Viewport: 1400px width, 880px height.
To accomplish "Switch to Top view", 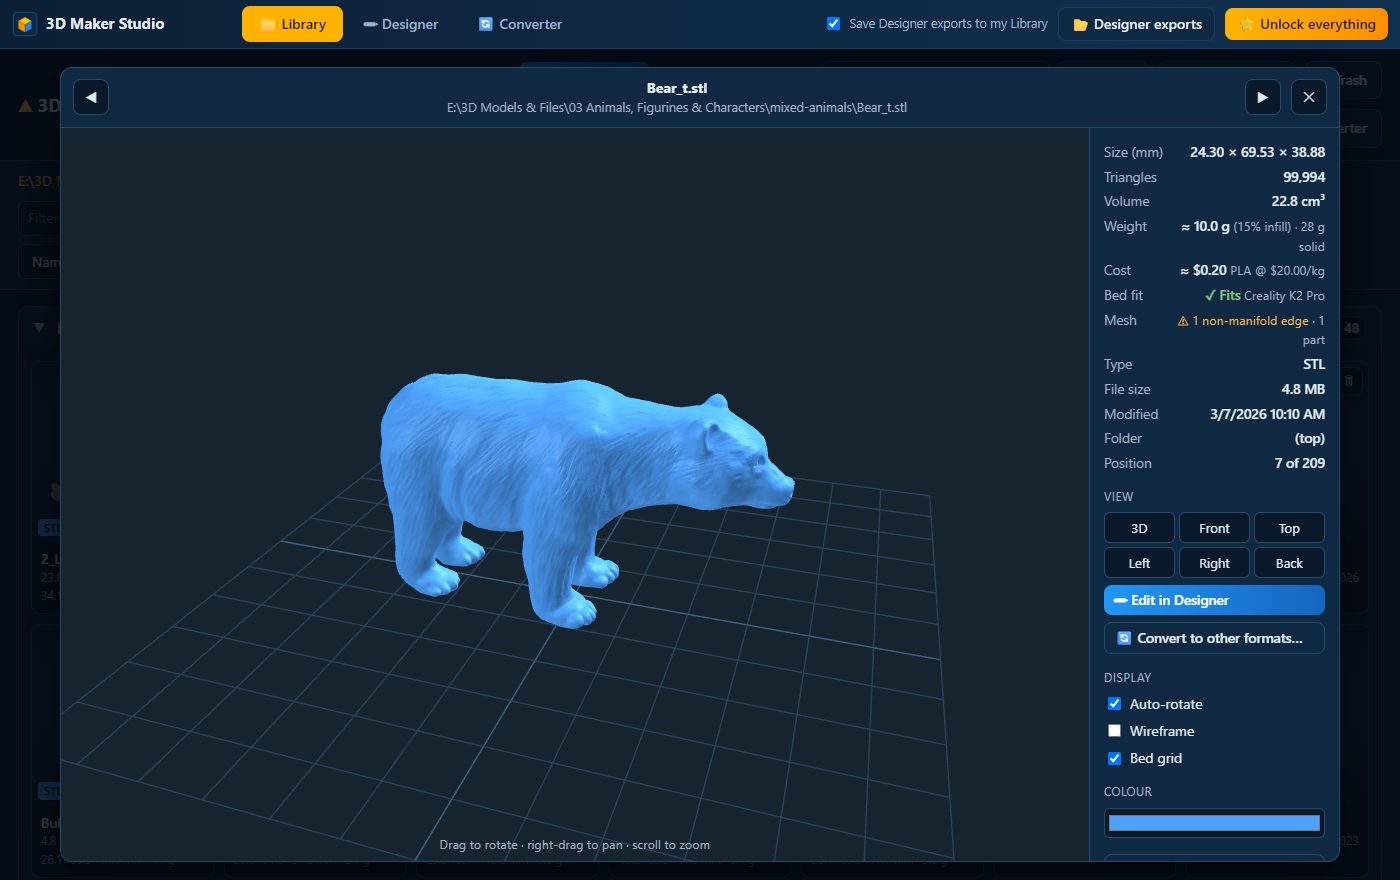I will click(1289, 528).
